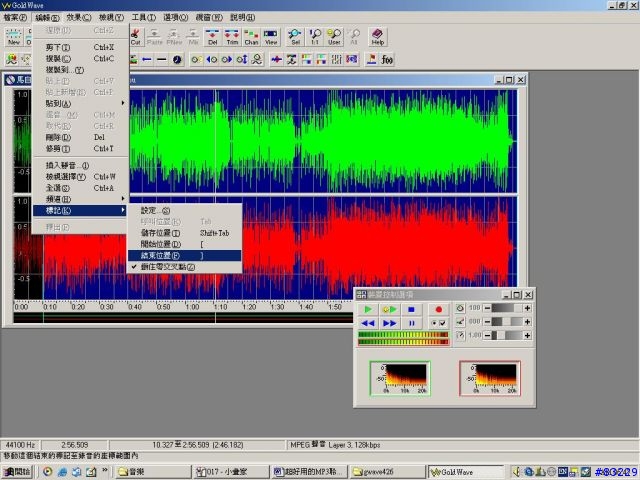The image size is (640, 480).
Task: Open the 檔案(F) File menu
Action: click(15, 18)
